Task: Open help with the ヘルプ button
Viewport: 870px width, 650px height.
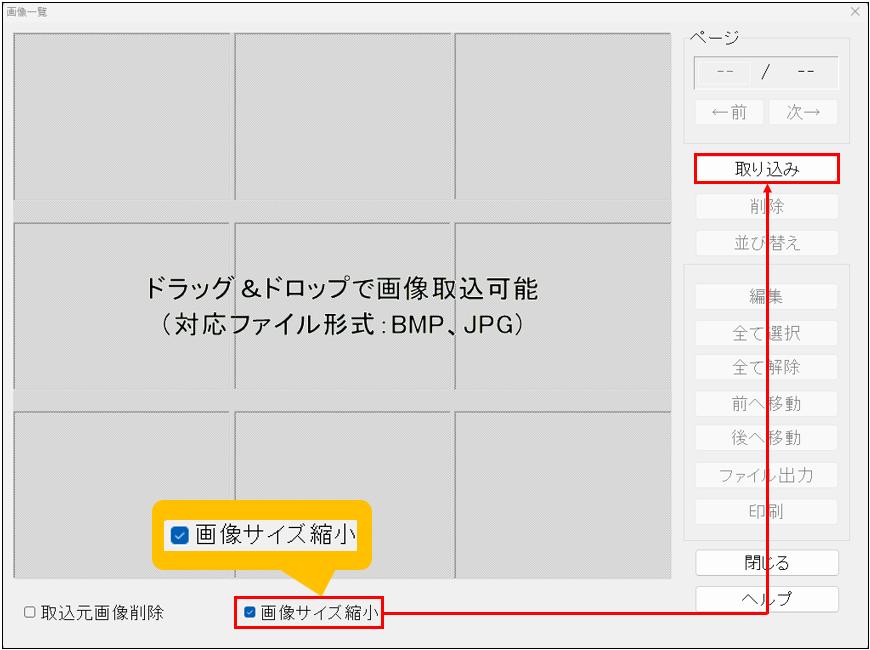Action: [766, 599]
